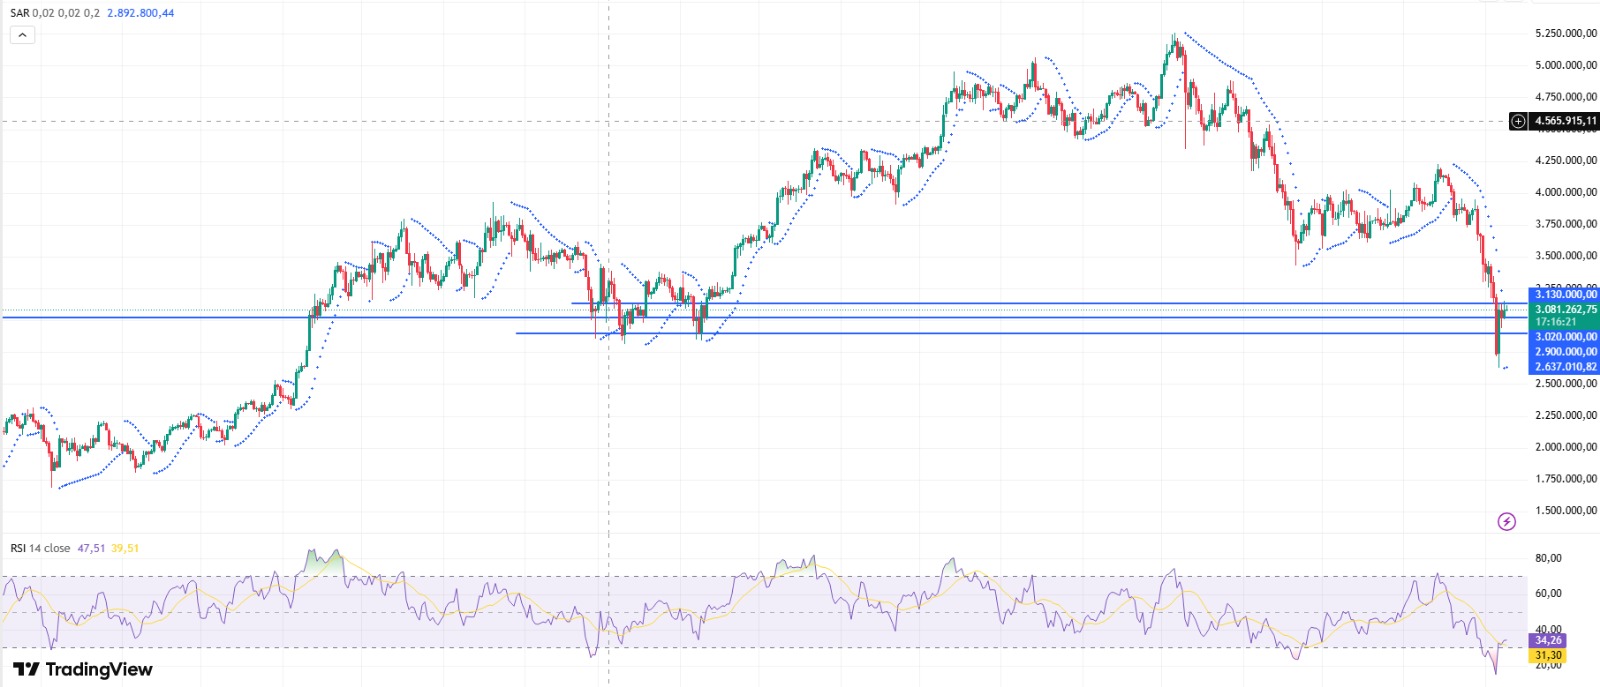Click the purple lightning bolt icon
This screenshot has height=687, width=1600.
point(1506,521)
